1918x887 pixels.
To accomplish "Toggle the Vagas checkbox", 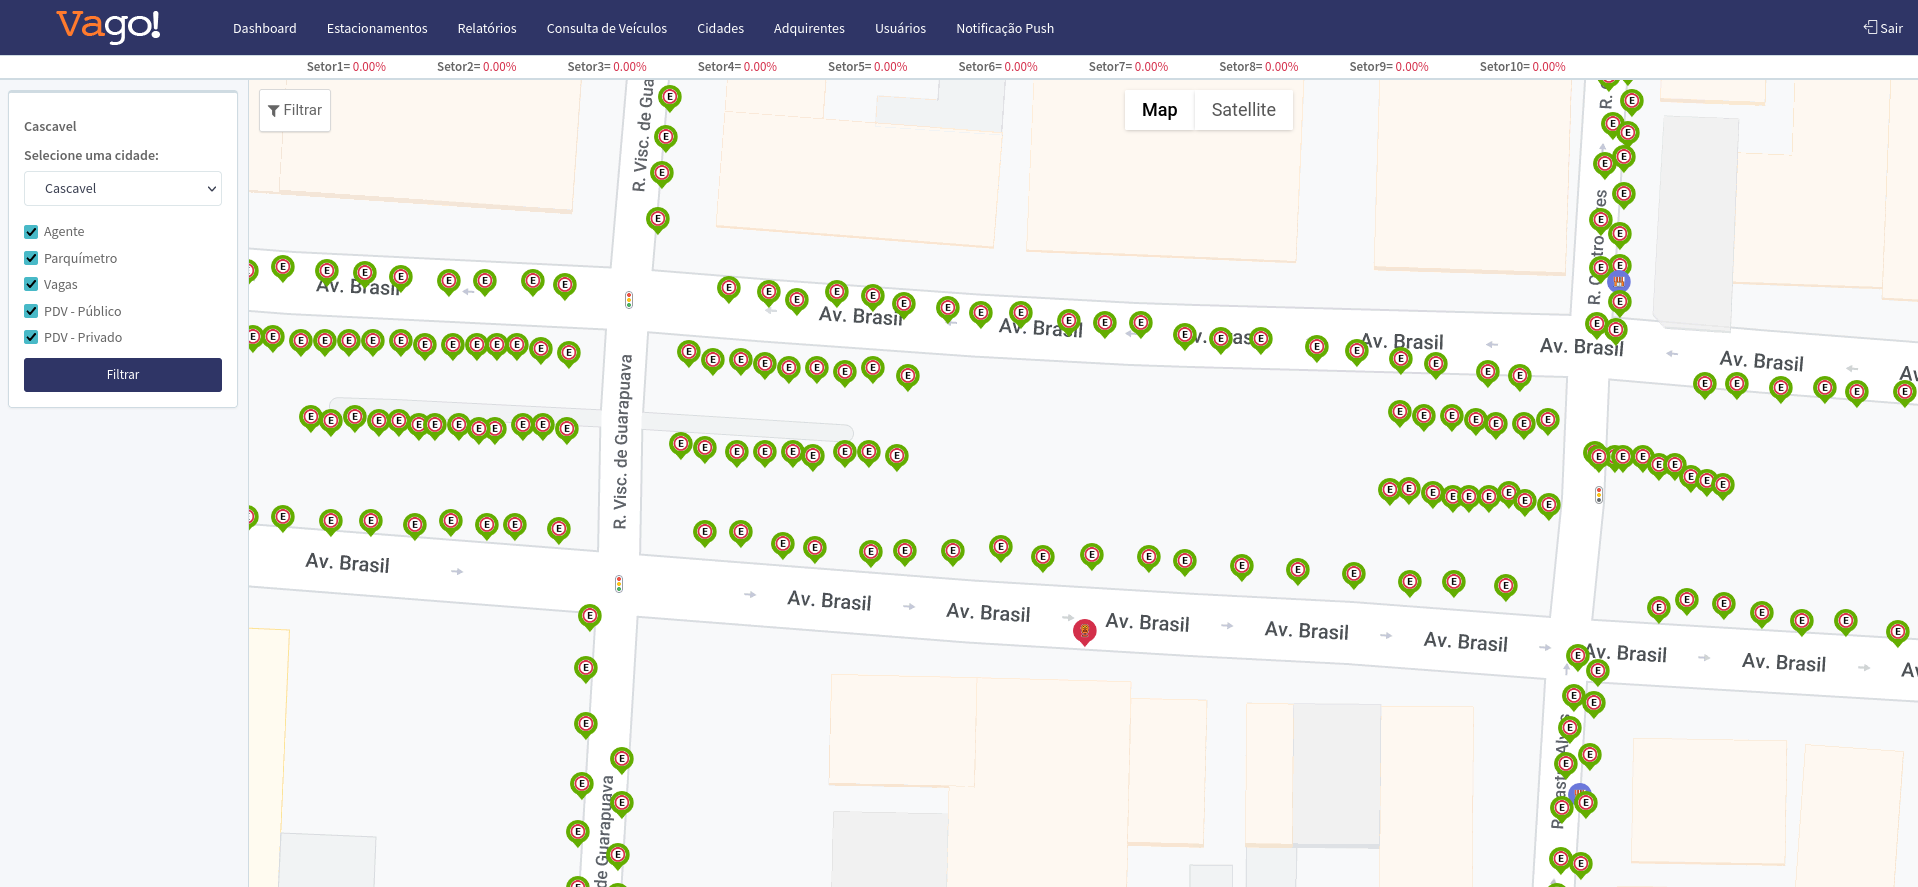I will (31, 285).
